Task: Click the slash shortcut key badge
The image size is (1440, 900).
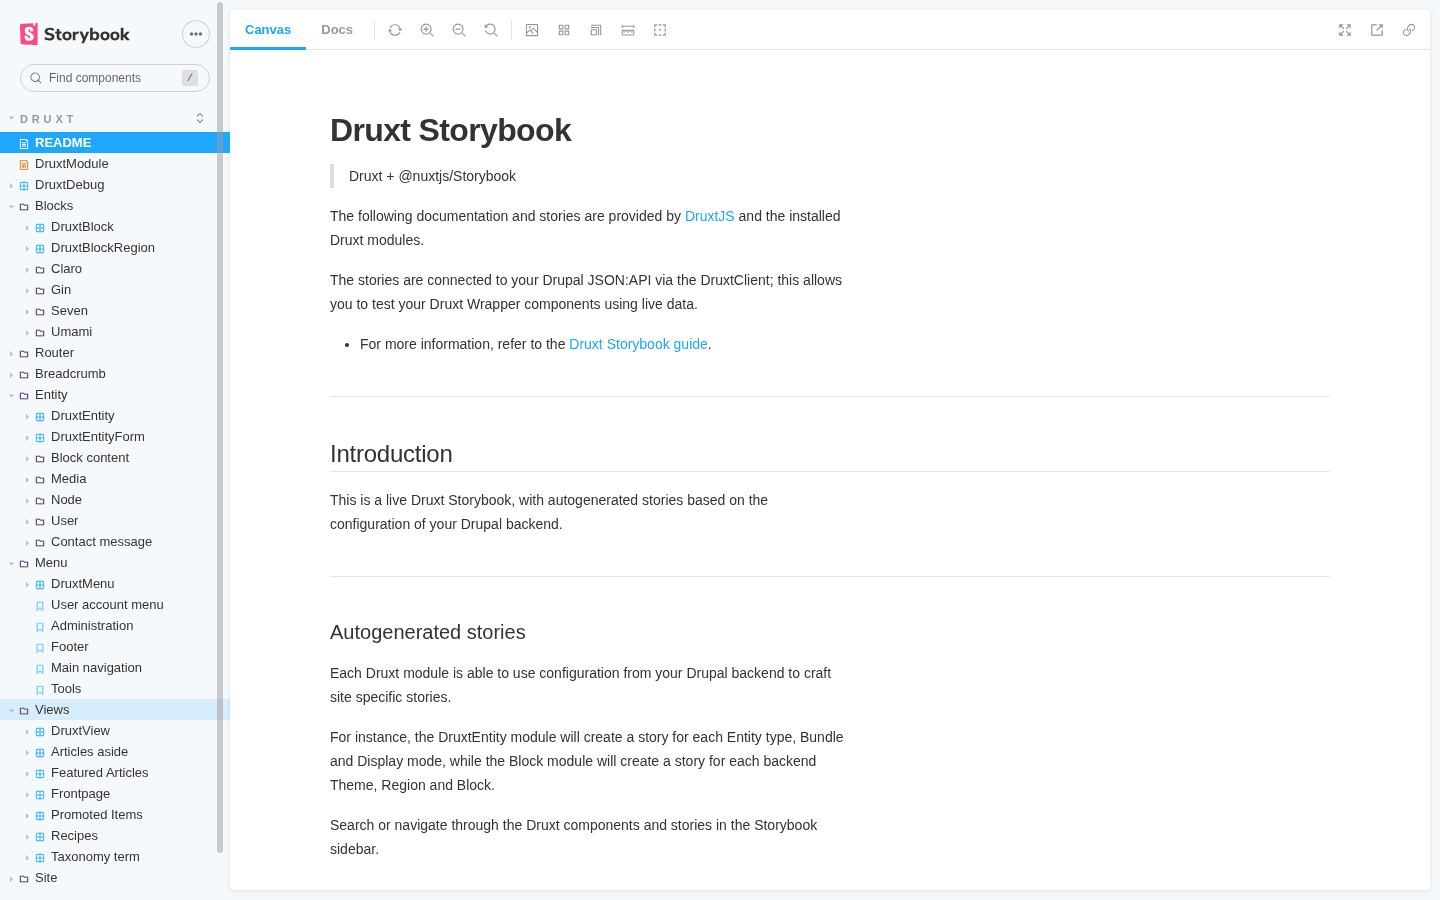Action: click(x=190, y=78)
